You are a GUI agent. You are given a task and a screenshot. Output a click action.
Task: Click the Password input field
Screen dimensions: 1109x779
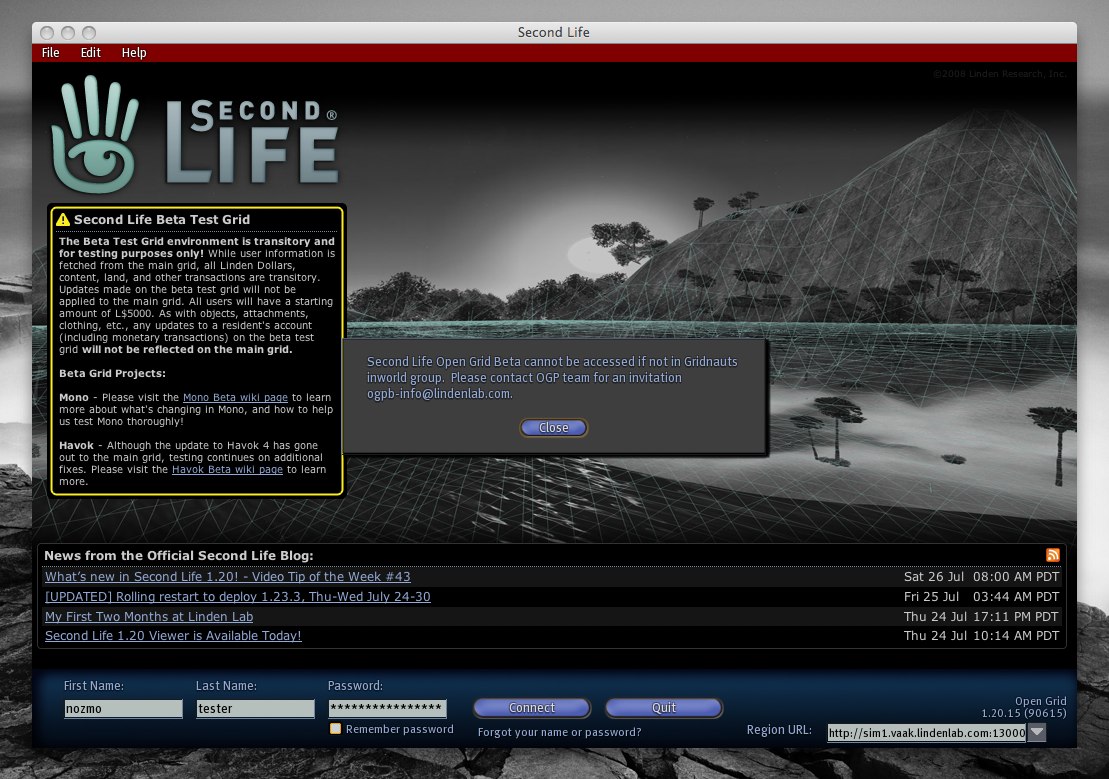tap(387, 708)
